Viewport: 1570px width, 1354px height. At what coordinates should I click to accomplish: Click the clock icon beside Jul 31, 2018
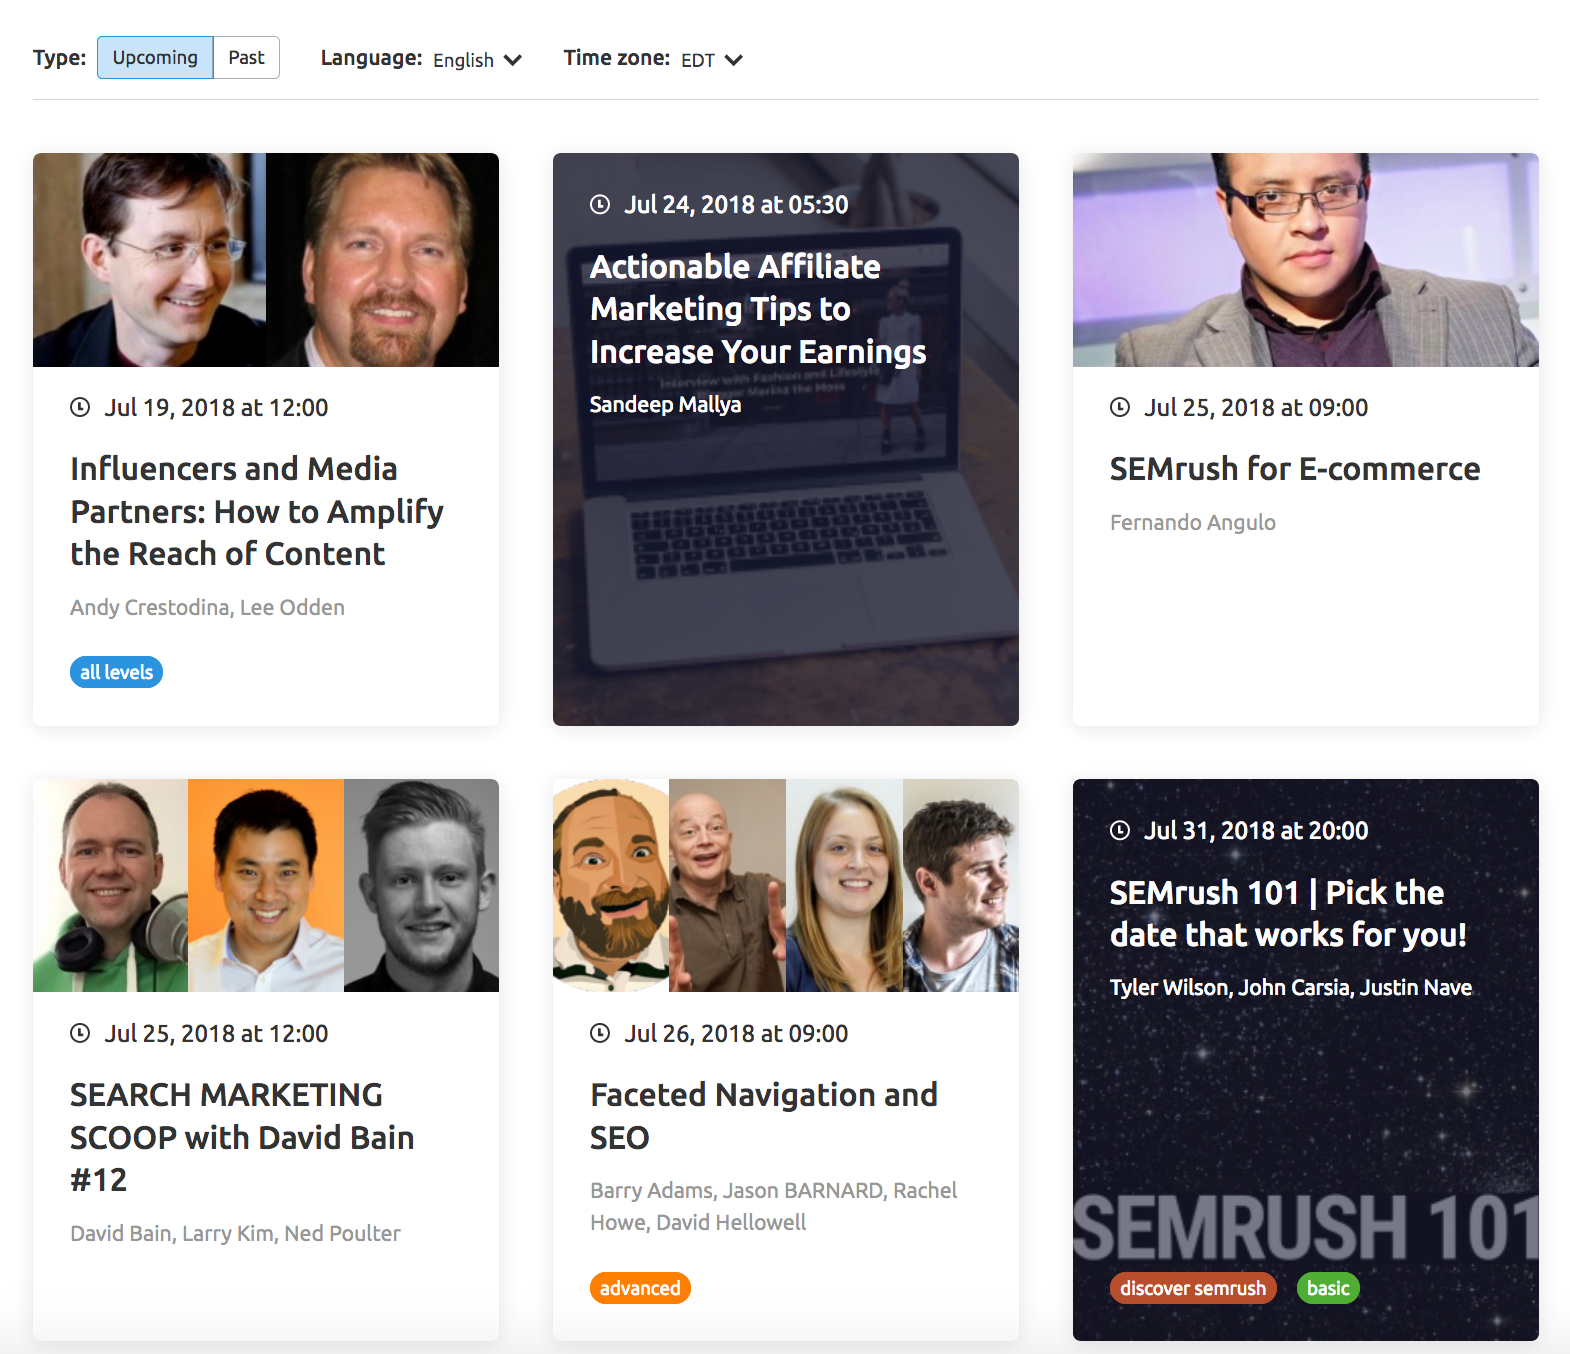[1120, 830]
